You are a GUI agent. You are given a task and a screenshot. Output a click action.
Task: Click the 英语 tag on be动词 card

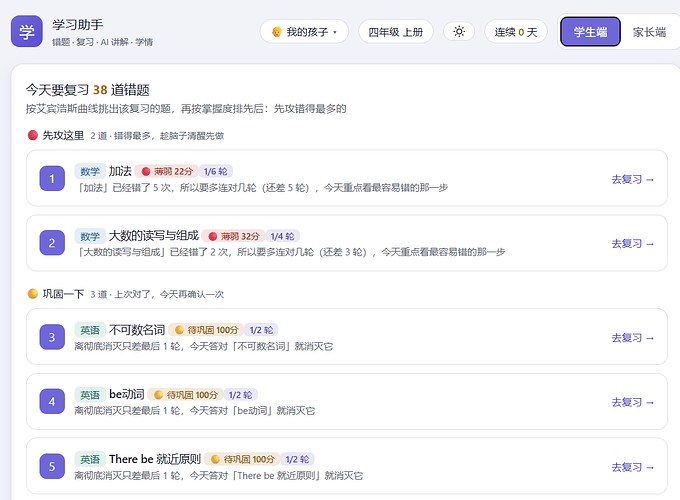tap(90, 395)
